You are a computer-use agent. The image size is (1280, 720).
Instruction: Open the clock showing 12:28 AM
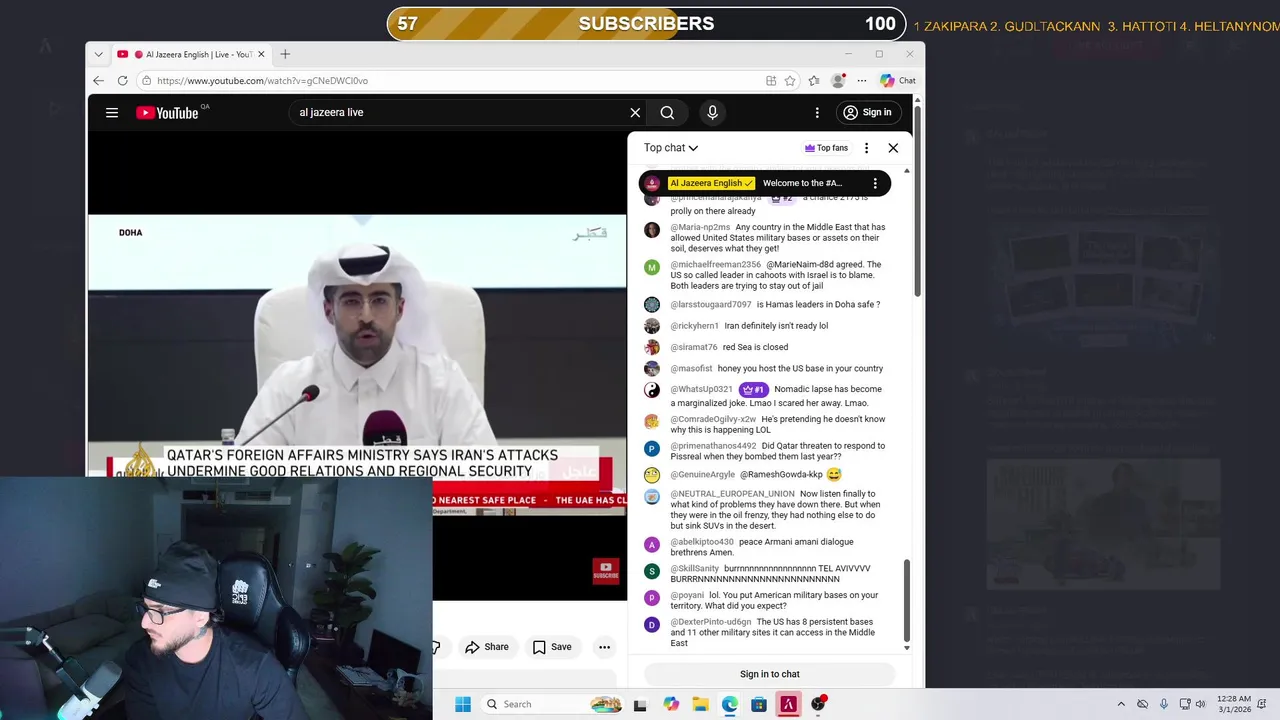click(1234, 704)
